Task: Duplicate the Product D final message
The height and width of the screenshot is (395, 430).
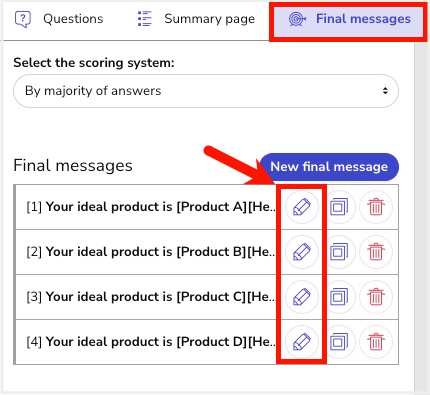Action: (x=339, y=342)
